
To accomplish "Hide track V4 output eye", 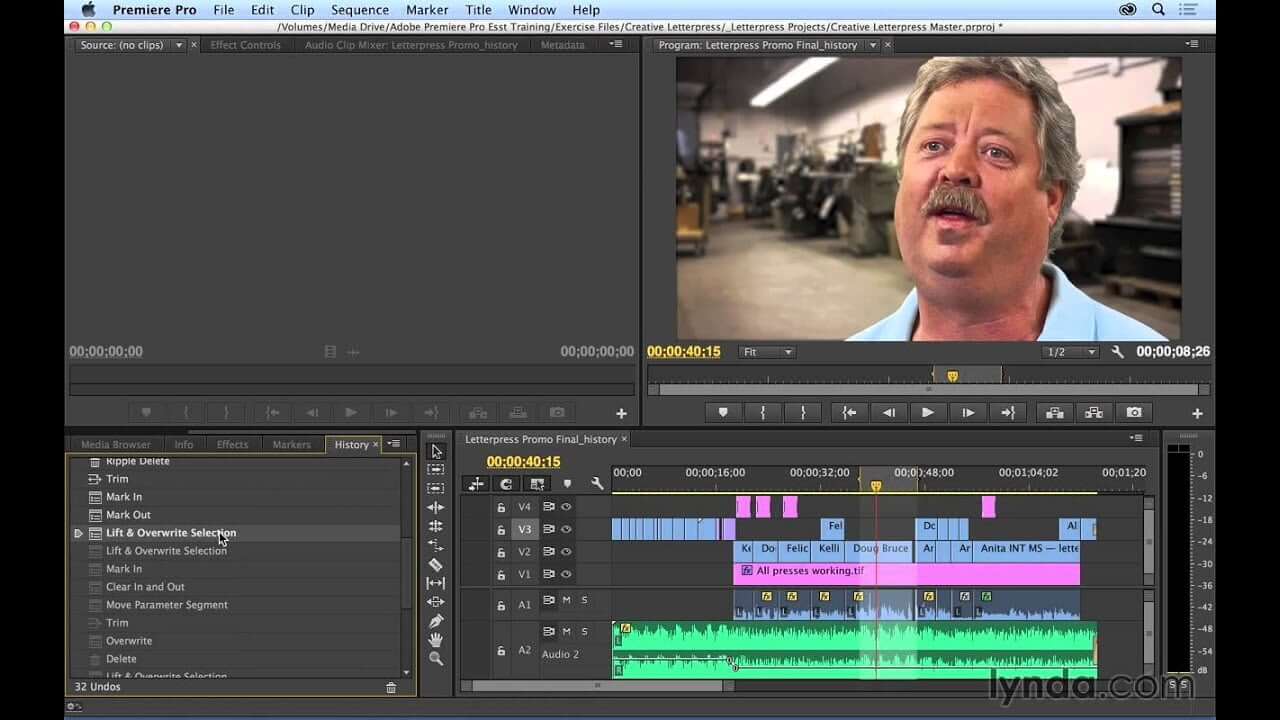I will pyautogui.click(x=566, y=507).
